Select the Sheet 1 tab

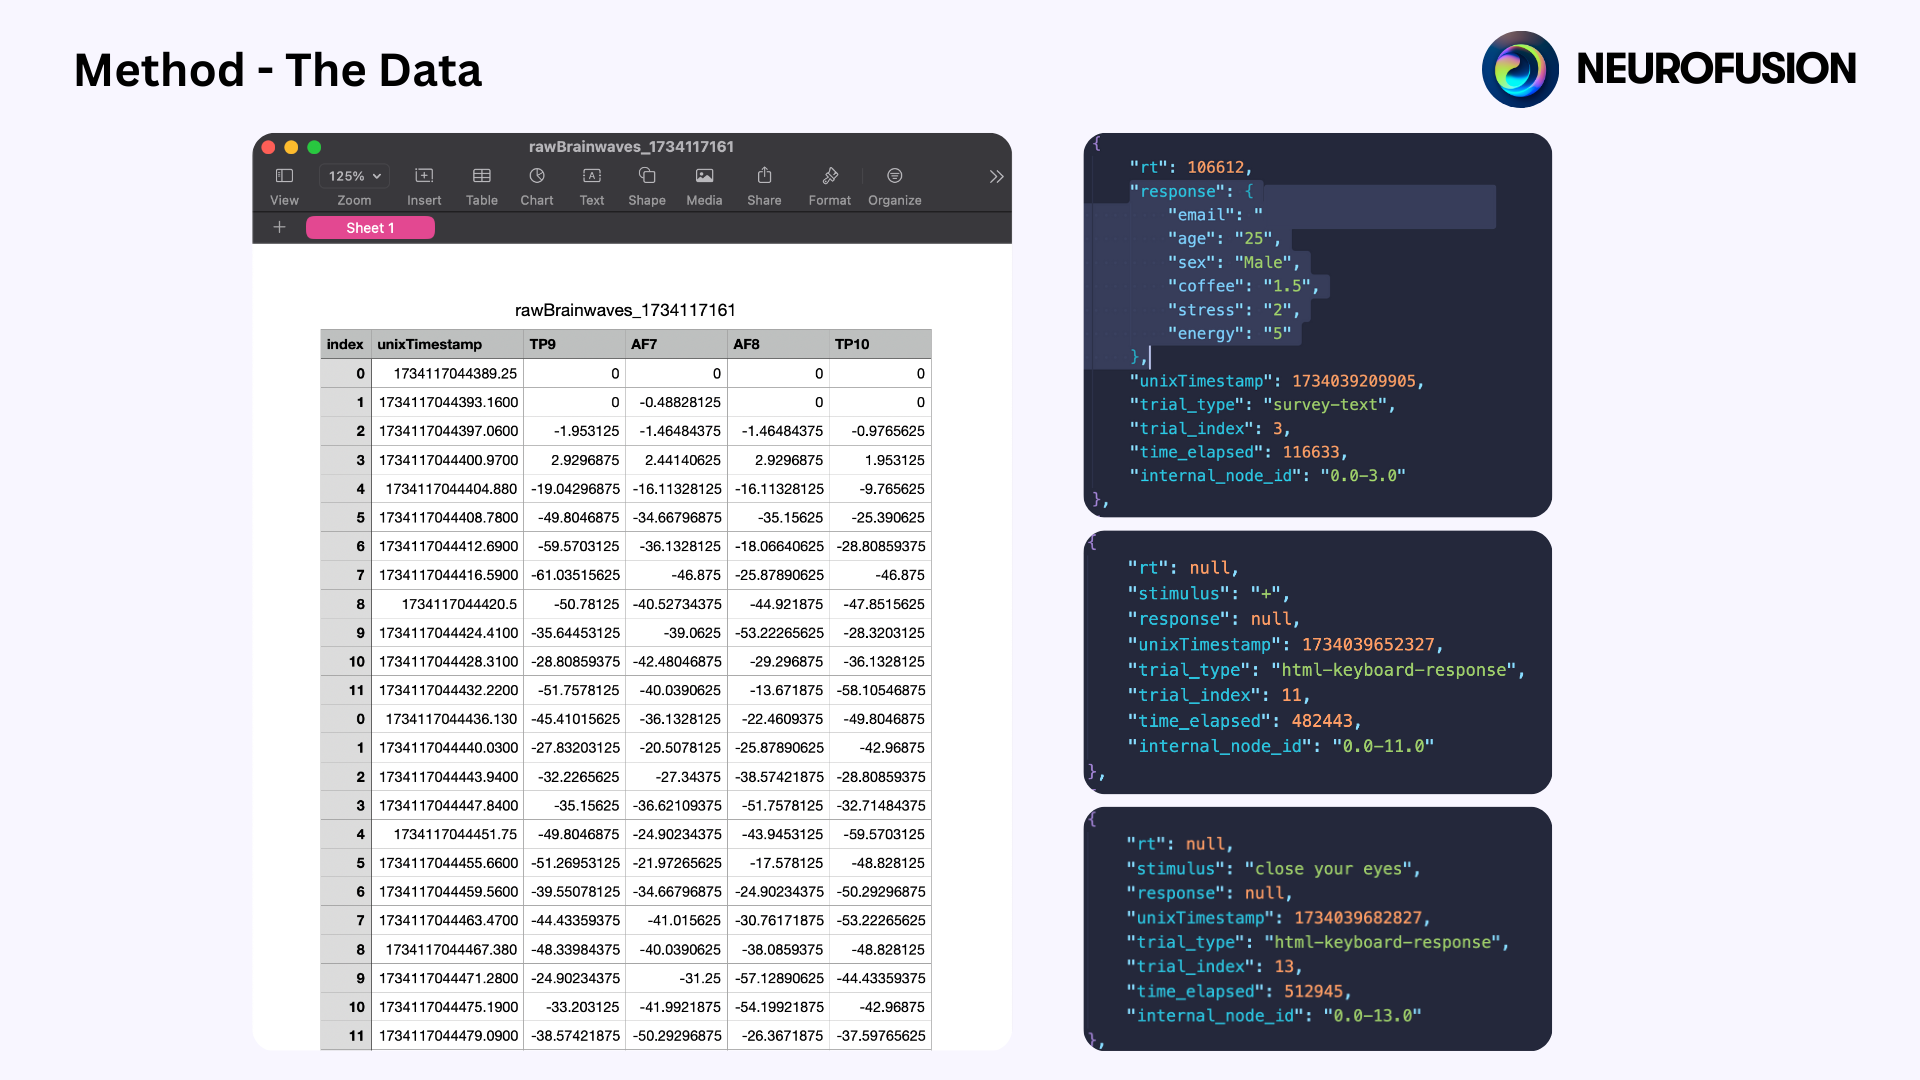point(369,227)
